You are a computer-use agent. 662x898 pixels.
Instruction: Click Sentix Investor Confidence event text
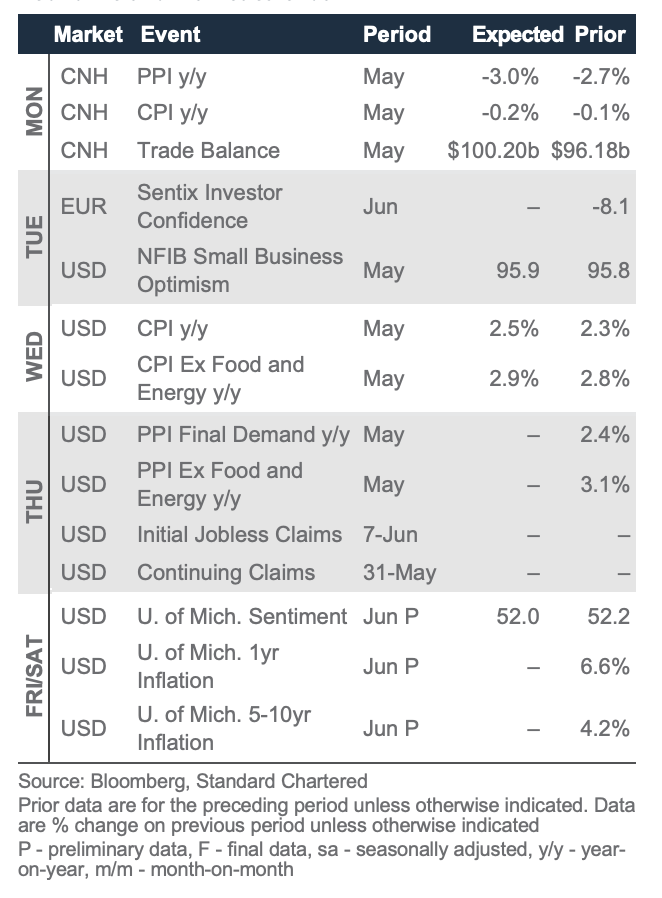point(210,207)
